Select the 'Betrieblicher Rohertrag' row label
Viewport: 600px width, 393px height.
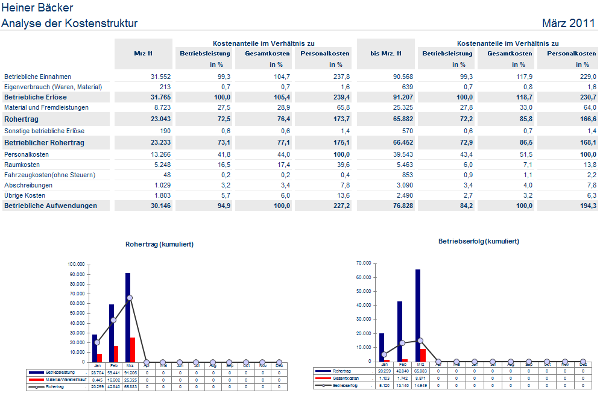coord(44,143)
